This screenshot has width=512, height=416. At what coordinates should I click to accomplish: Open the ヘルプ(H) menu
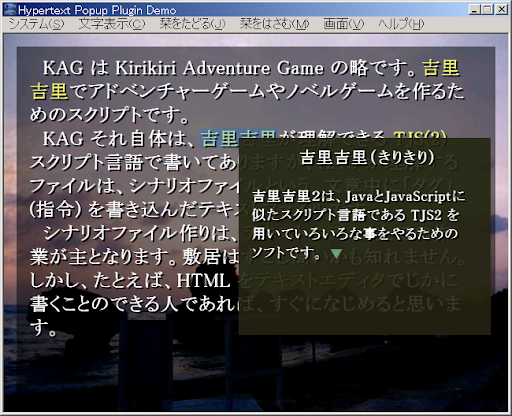pyautogui.click(x=401, y=24)
